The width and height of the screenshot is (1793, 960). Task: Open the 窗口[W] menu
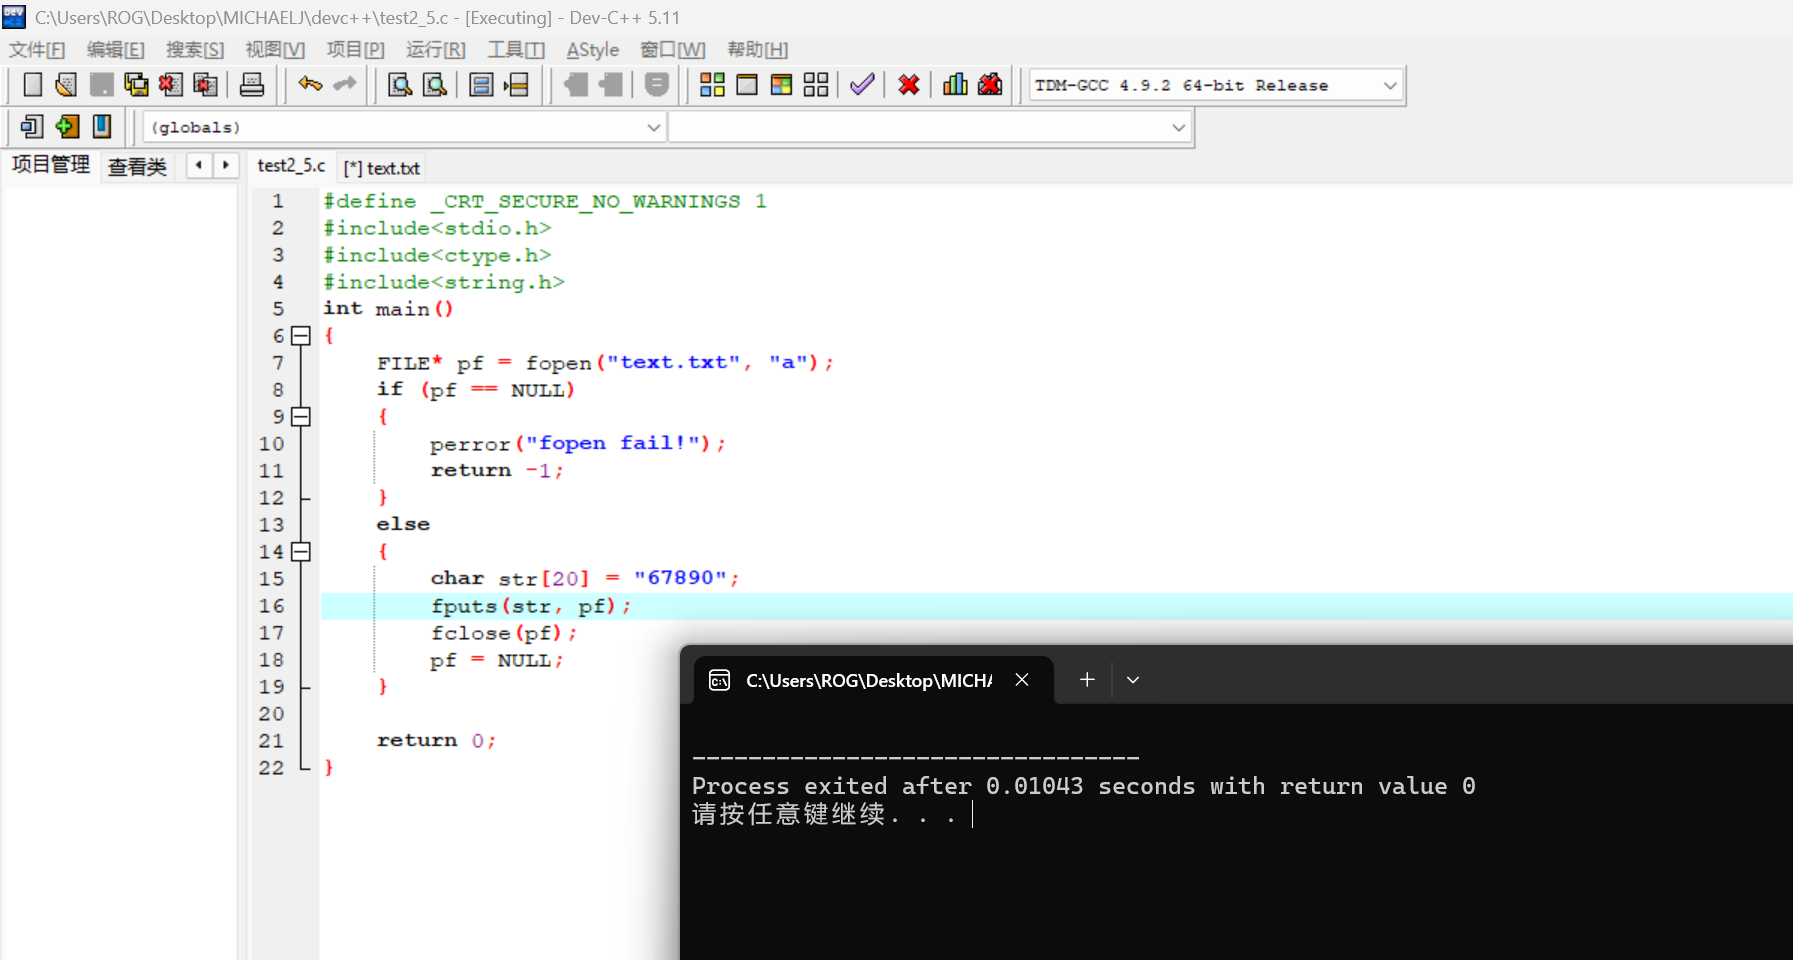pos(673,50)
